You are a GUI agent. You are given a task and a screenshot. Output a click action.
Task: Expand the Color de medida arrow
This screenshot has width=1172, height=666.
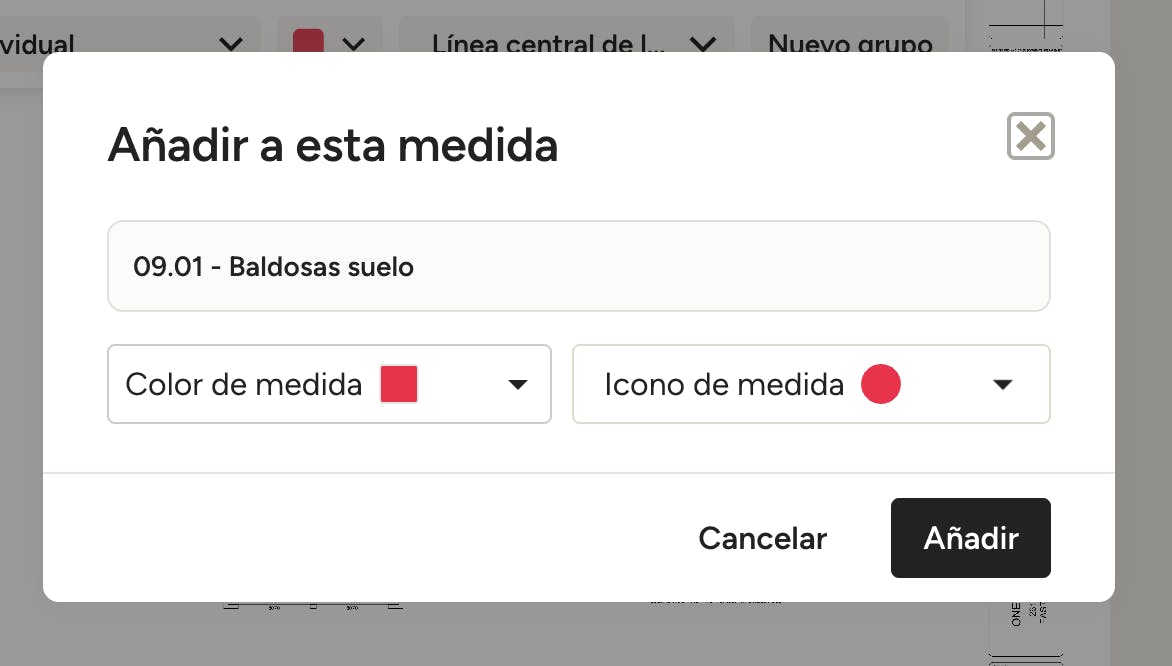(x=517, y=385)
